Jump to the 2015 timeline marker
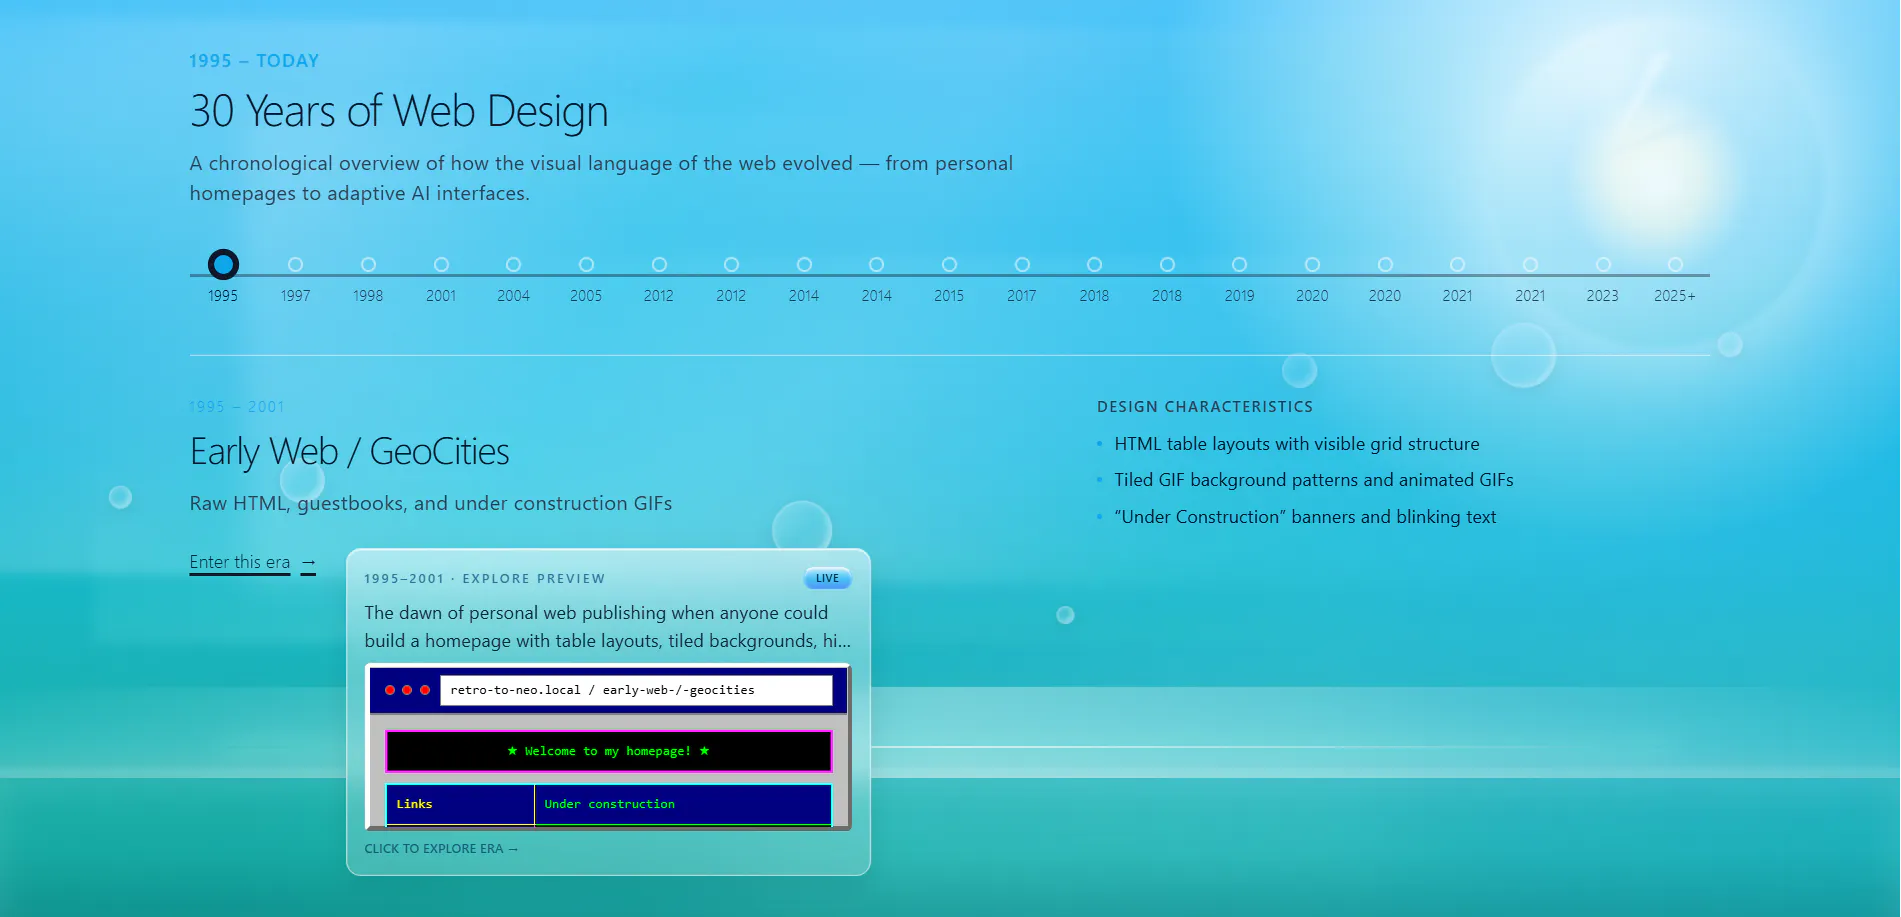 pyautogui.click(x=949, y=264)
